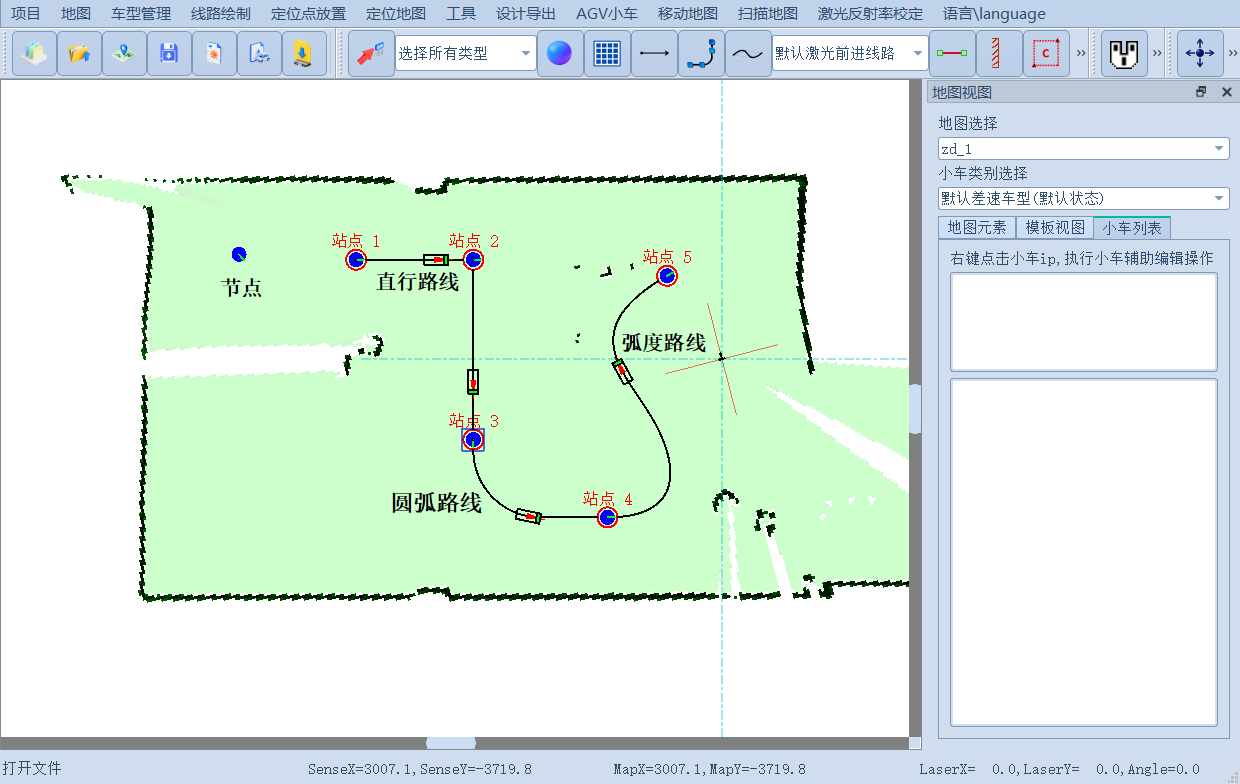Click the four-direction move arrows icon
The width and height of the screenshot is (1240, 784).
coord(1200,54)
